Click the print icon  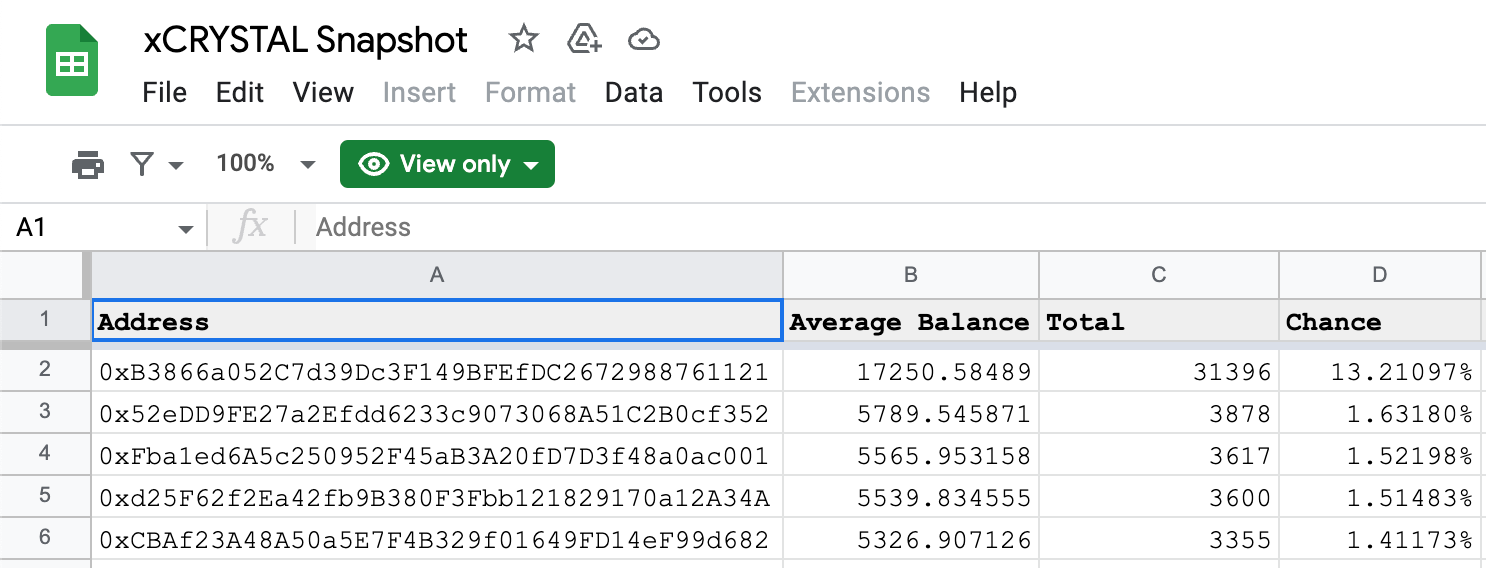click(x=88, y=164)
